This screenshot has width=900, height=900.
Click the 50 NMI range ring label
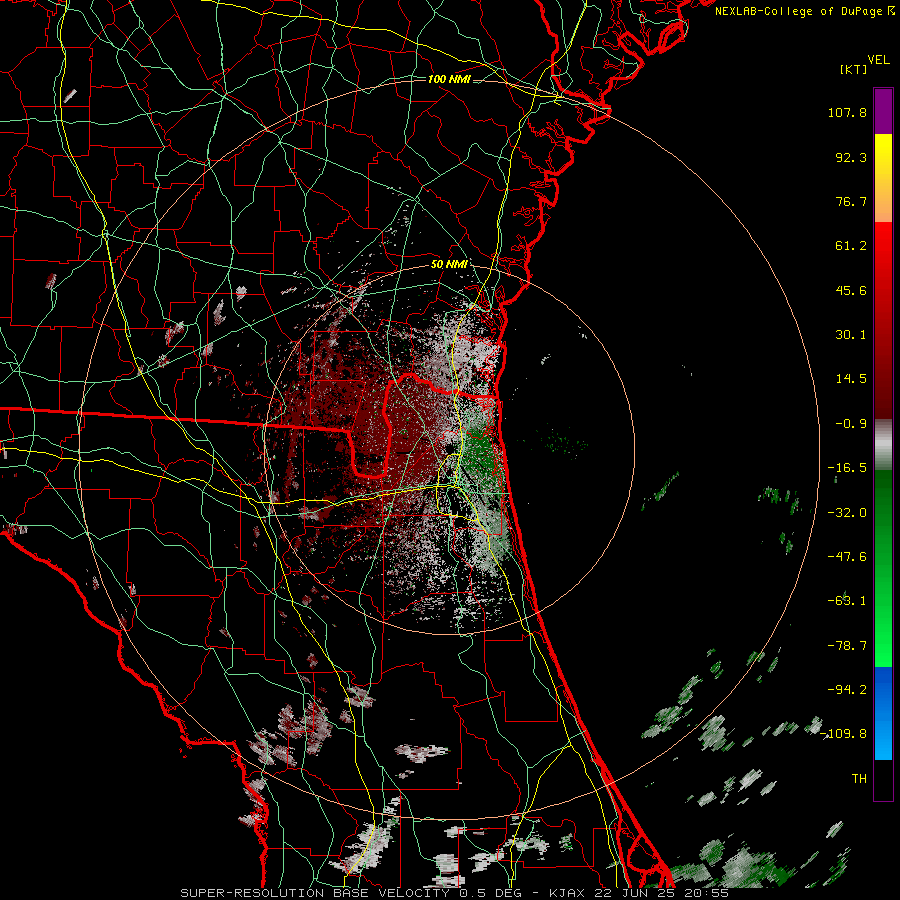pos(449,264)
